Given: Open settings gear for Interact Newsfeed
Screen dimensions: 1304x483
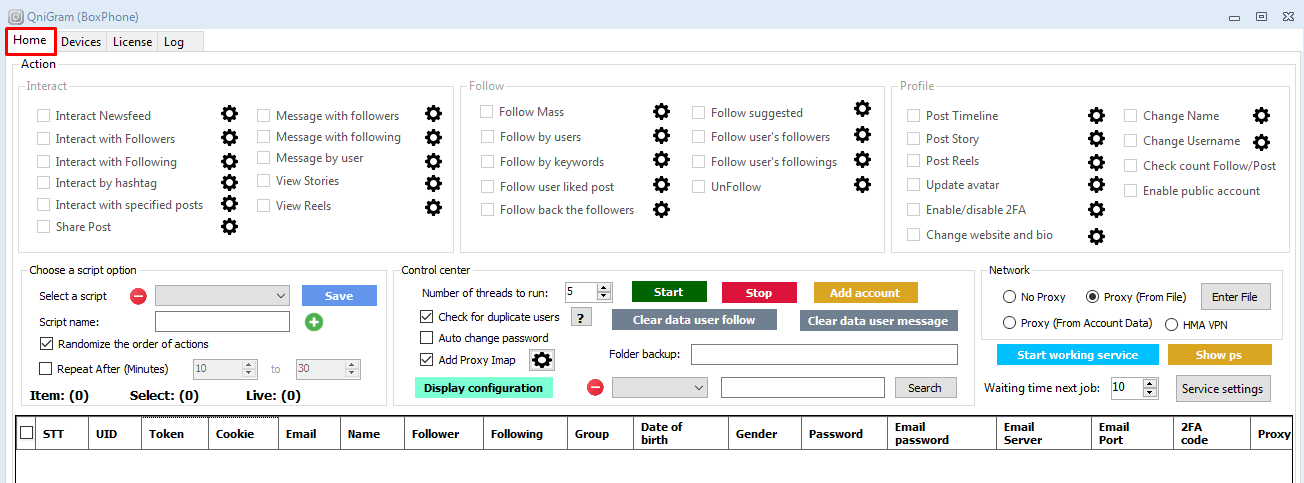Looking at the screenshot, I should 229,115.
